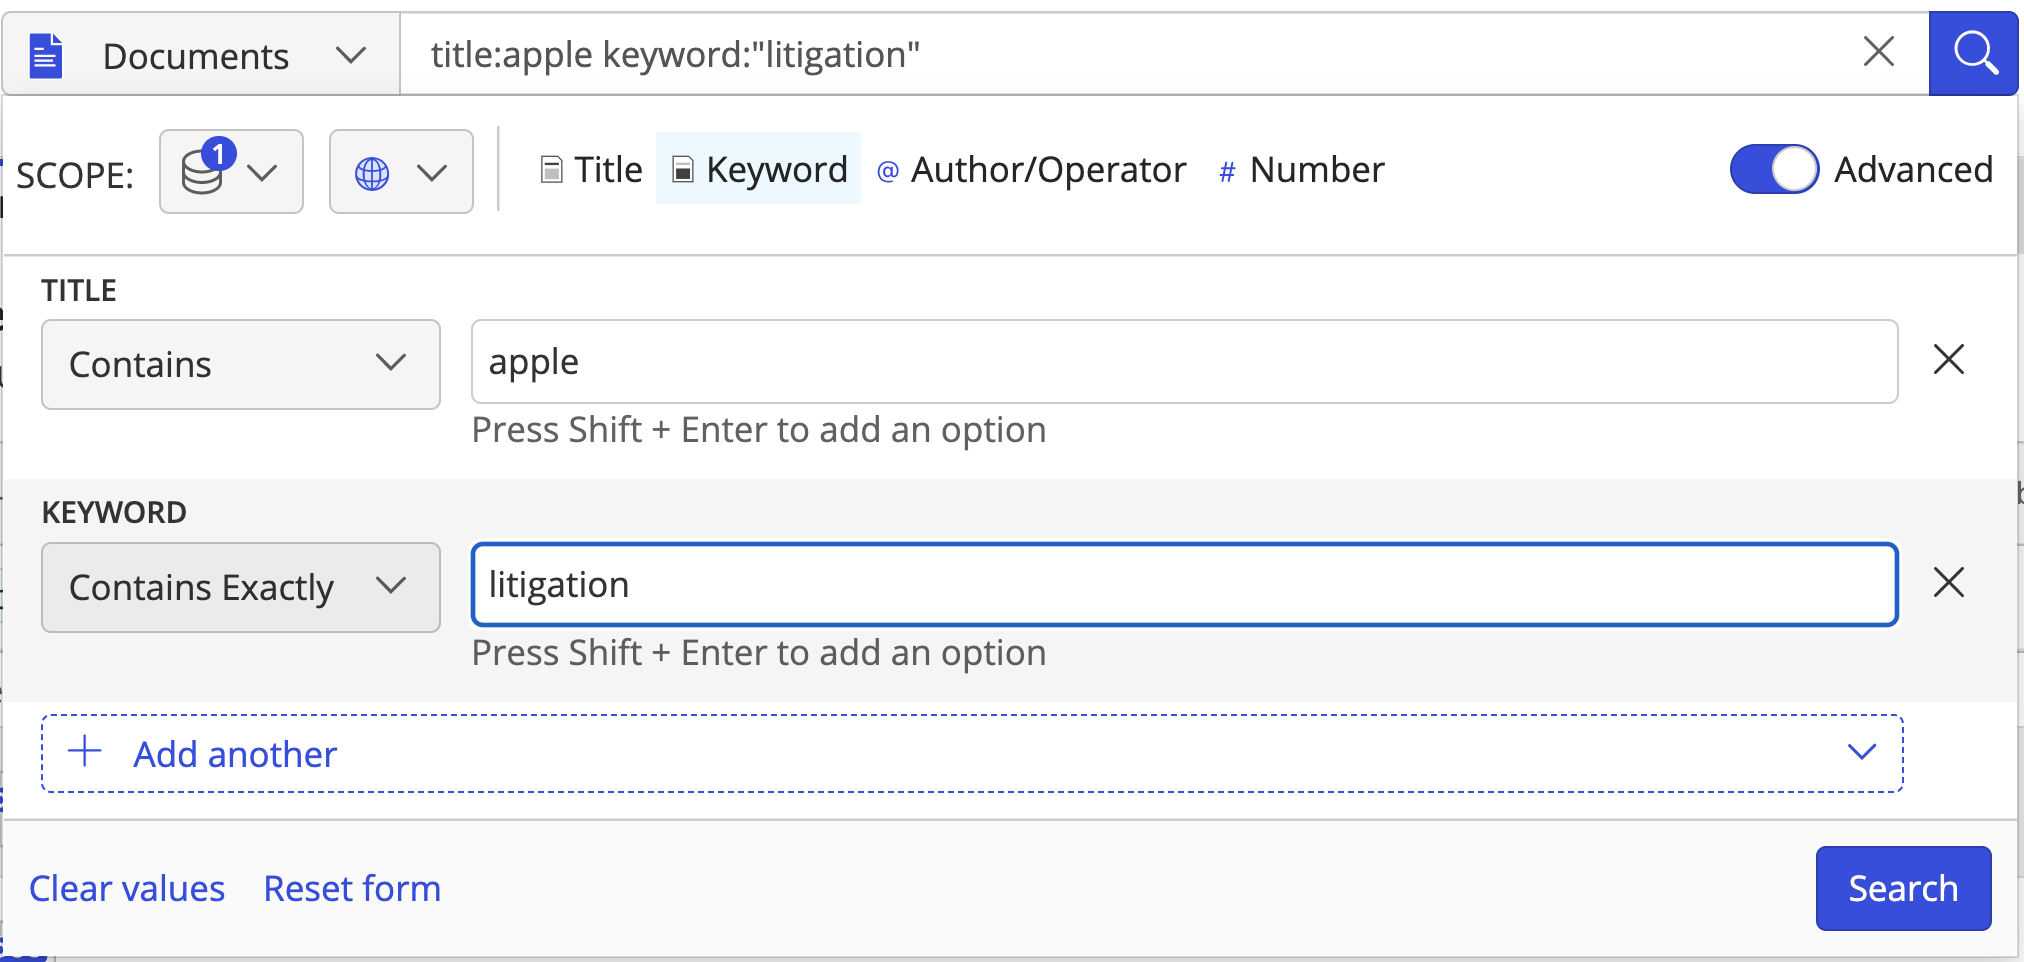Click the Clear values link

(127, 889)
